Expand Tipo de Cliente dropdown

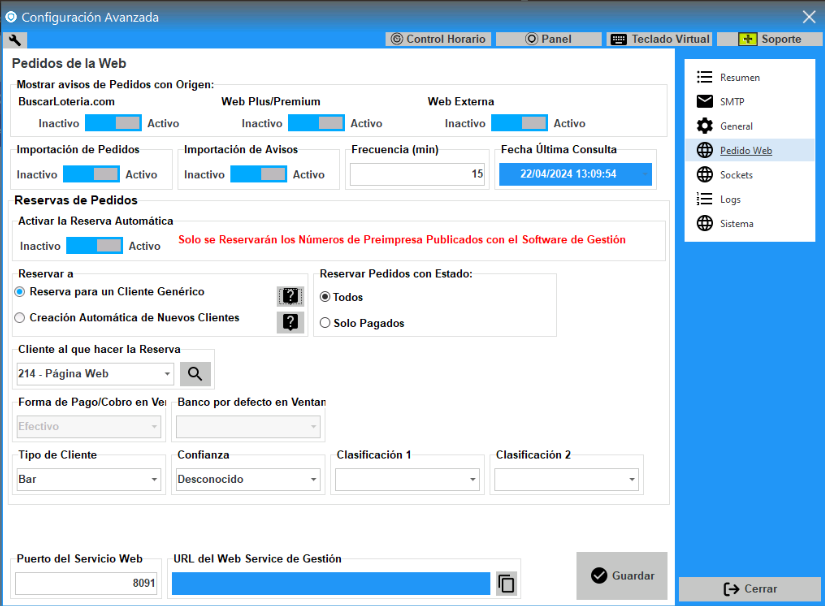(154, 479)
